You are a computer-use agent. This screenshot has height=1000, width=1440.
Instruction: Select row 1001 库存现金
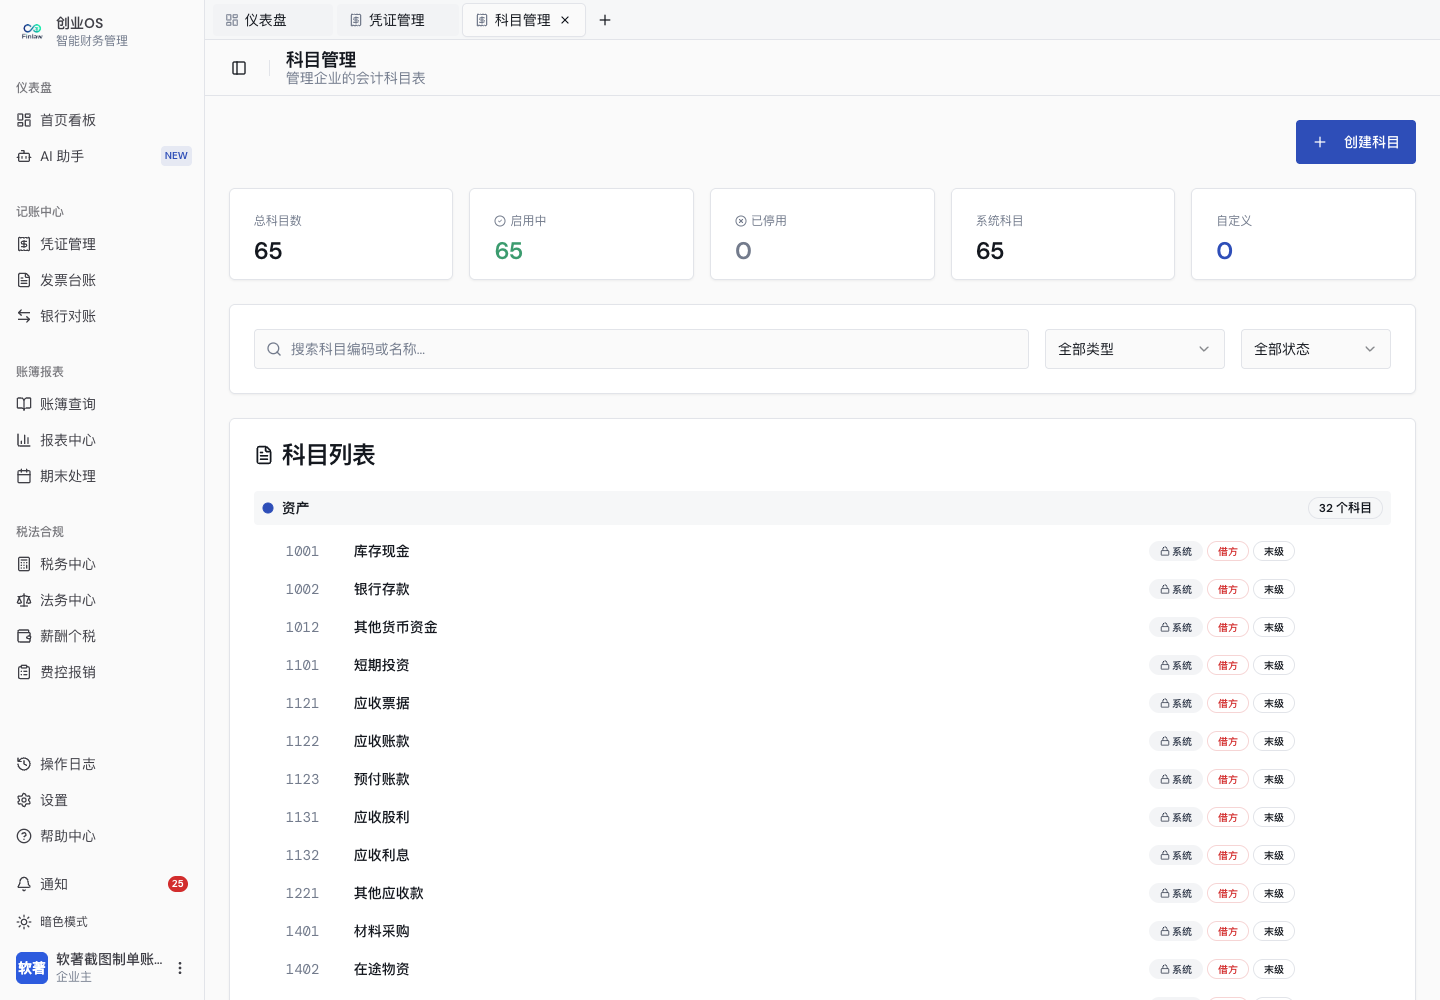coord(822,551)
